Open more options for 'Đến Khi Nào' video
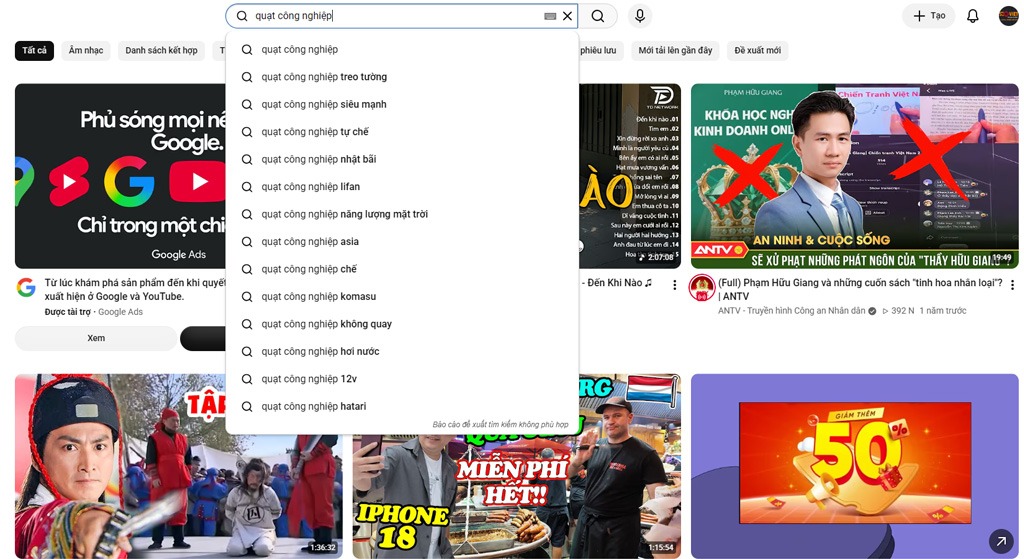1024x559 pixels. click(675, 285)
